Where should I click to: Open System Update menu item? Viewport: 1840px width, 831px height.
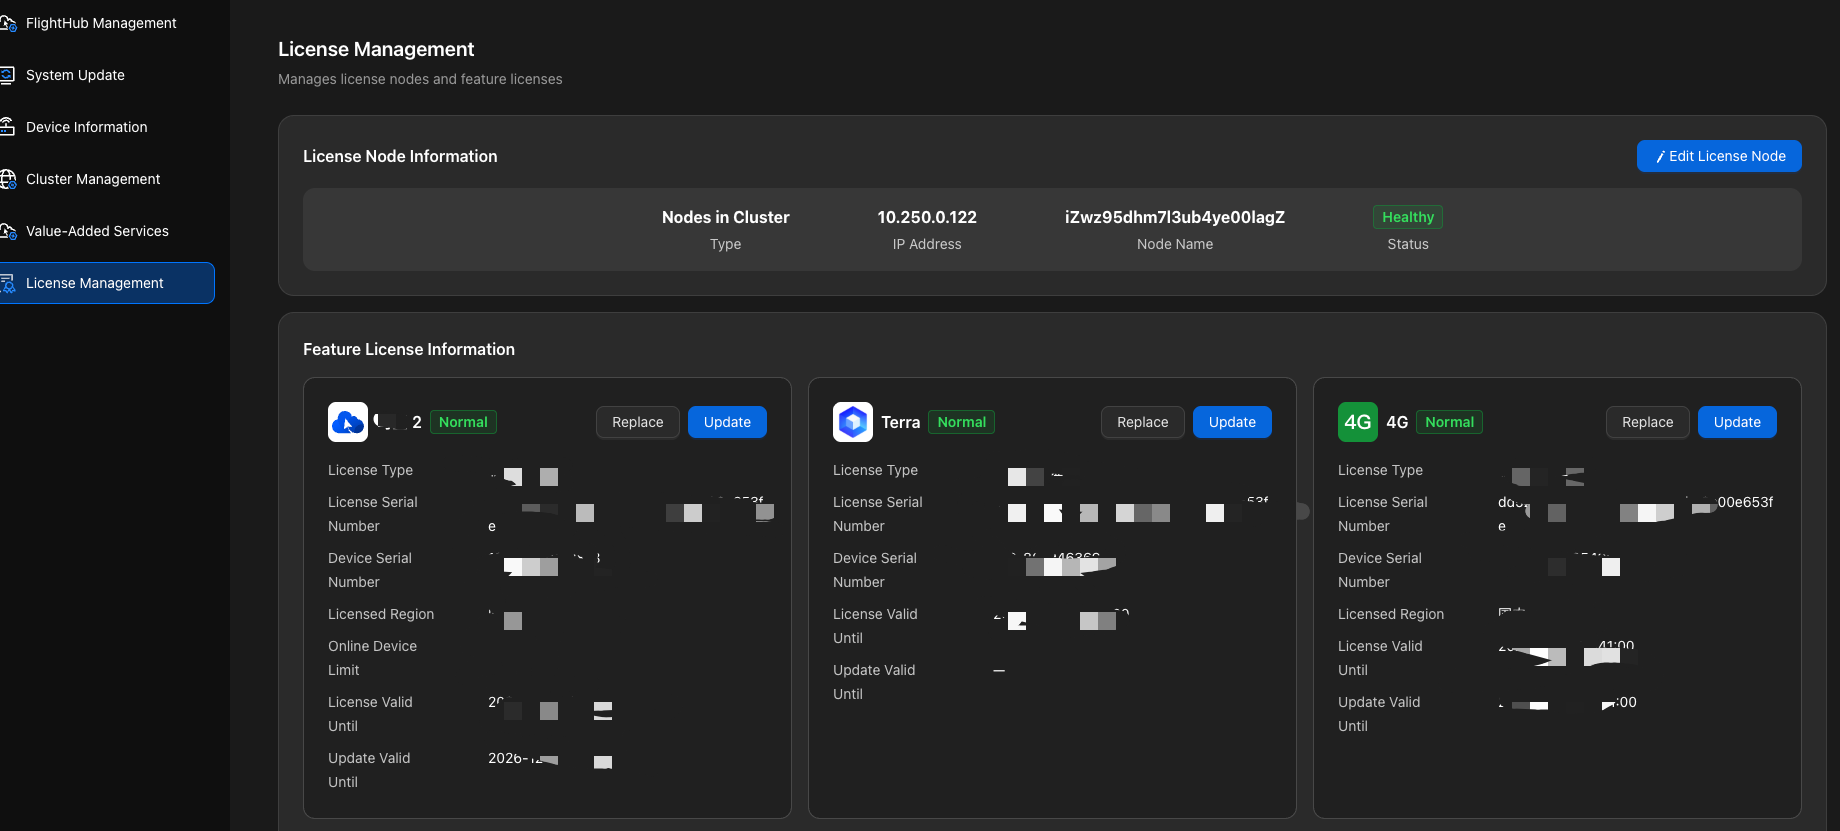[x=75, y=75]
